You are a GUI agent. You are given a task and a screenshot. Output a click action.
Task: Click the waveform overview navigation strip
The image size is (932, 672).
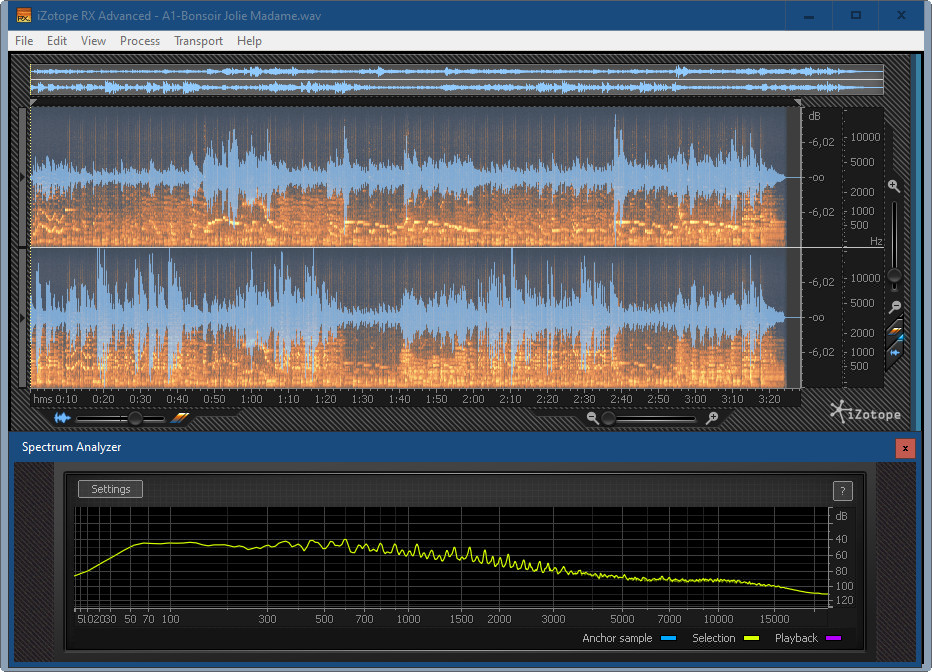(x=456, y=80)
